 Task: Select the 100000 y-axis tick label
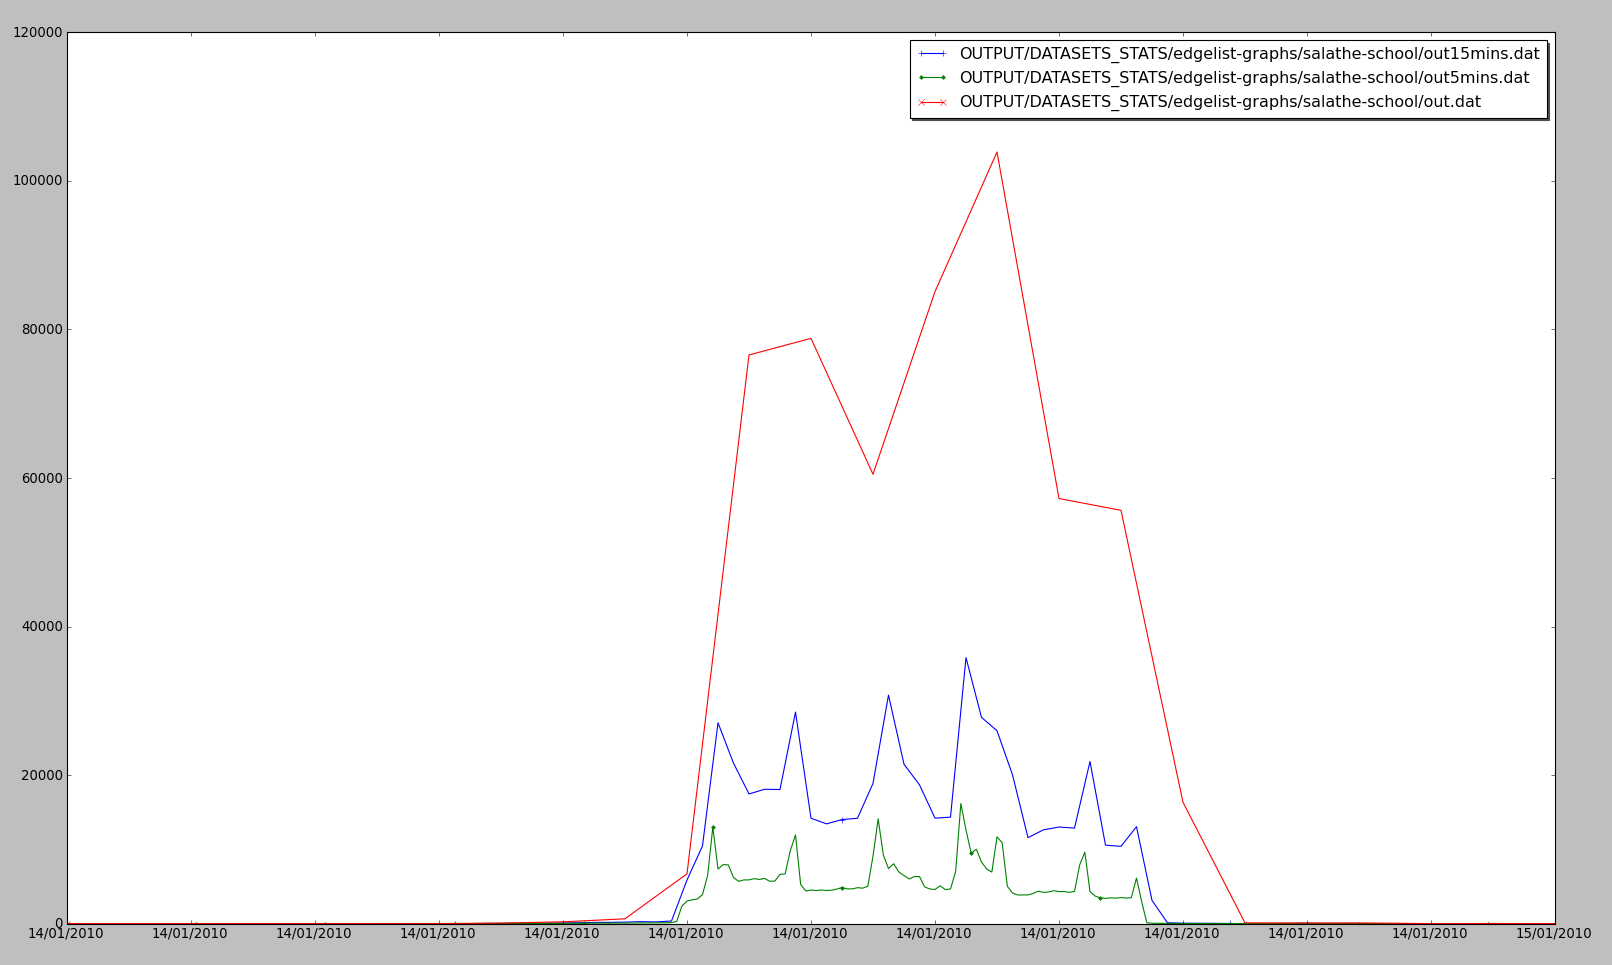(x=37, y=181)
